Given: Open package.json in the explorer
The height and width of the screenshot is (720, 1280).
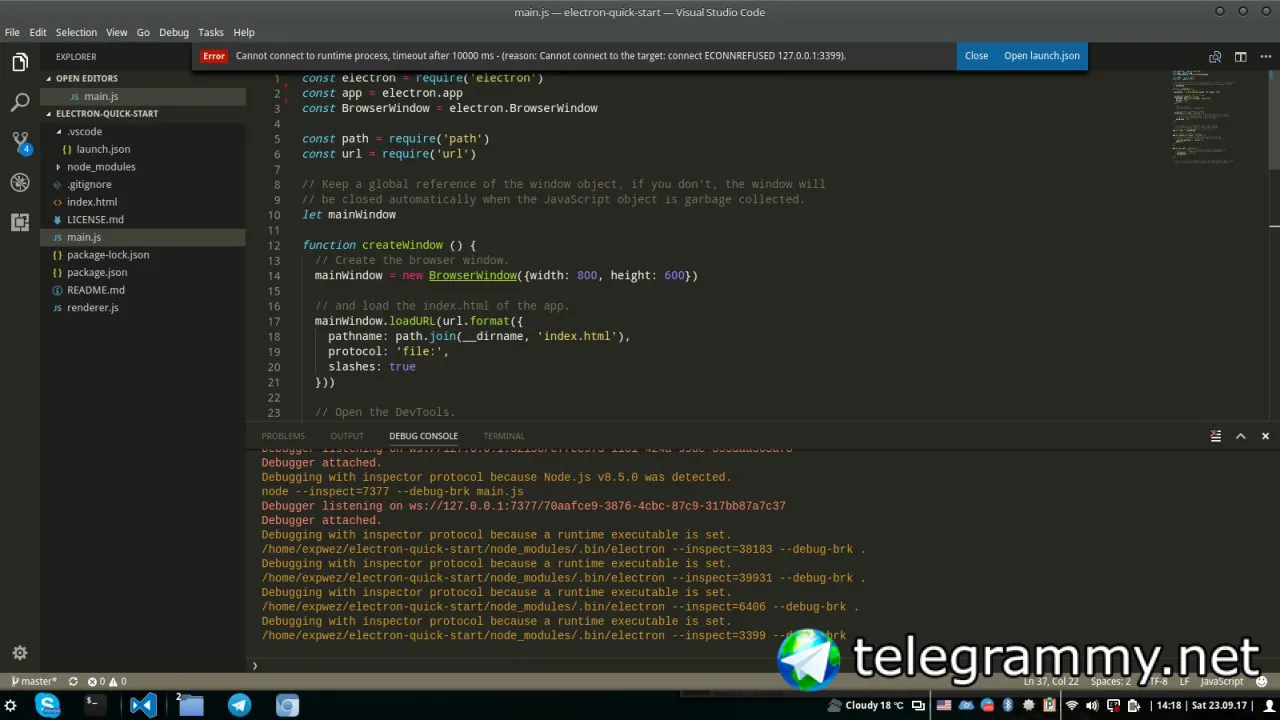Looking at the screenshot, I should tap(97, 272).
